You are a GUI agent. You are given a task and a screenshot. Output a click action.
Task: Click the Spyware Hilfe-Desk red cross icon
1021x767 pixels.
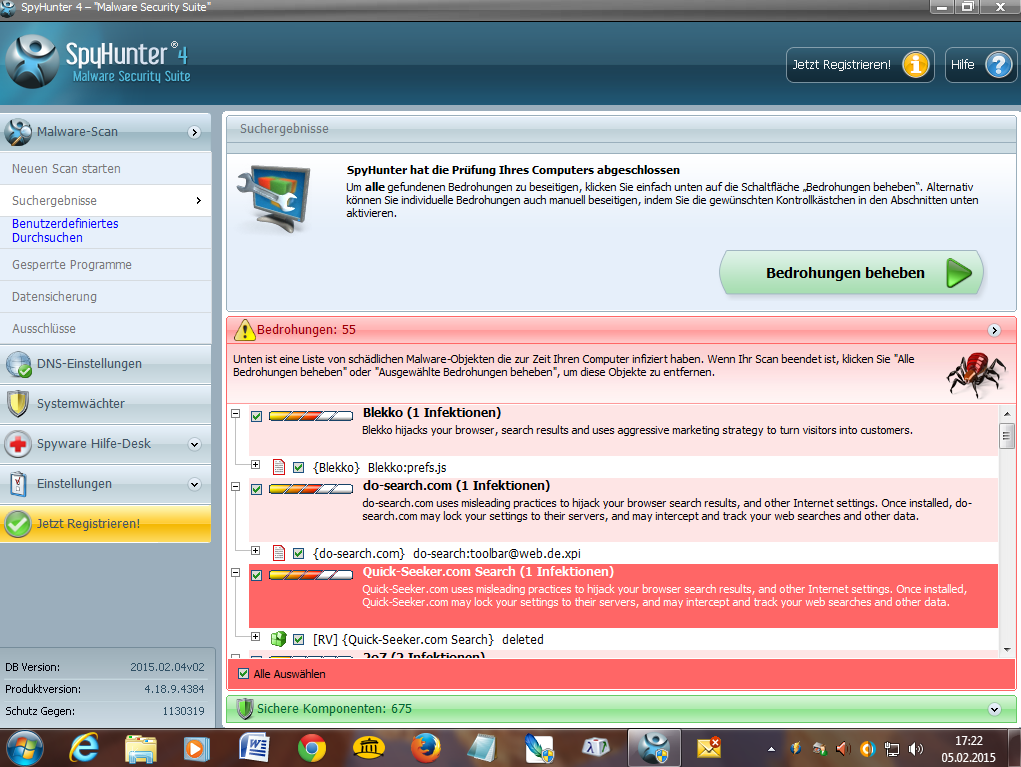click(18, 444)
